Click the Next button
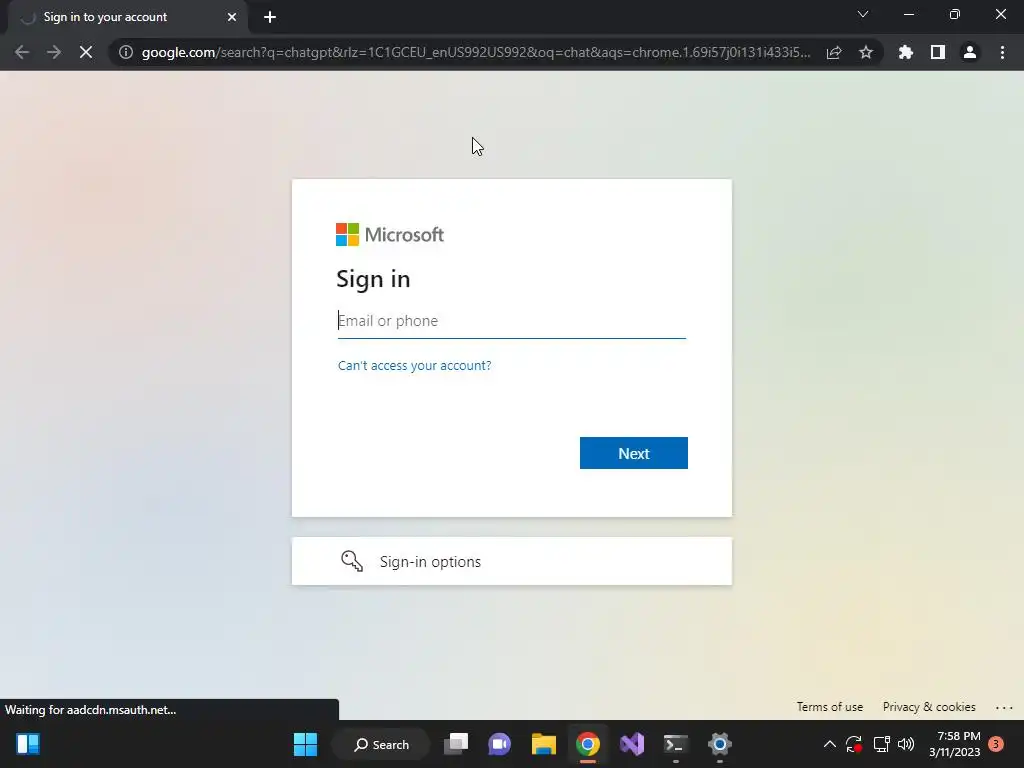The height and width of the screenshot is (768, 1024). pyautogui.click(x=633, y=453)
